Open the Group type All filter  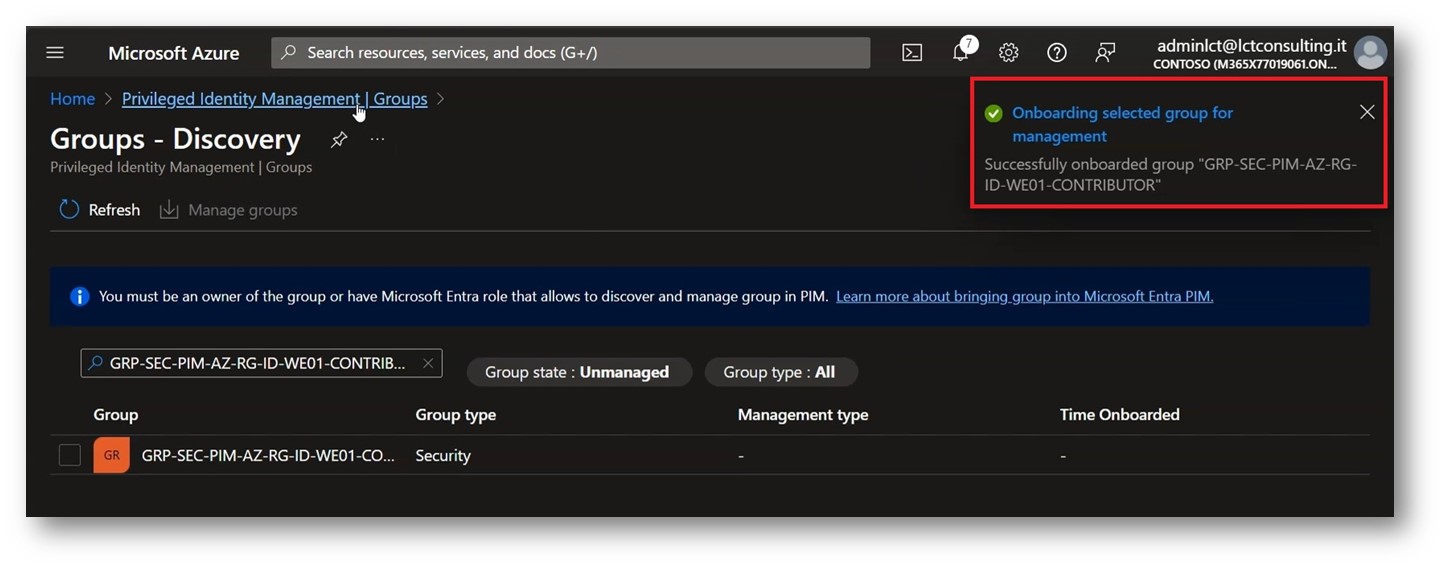pos(780,372)
